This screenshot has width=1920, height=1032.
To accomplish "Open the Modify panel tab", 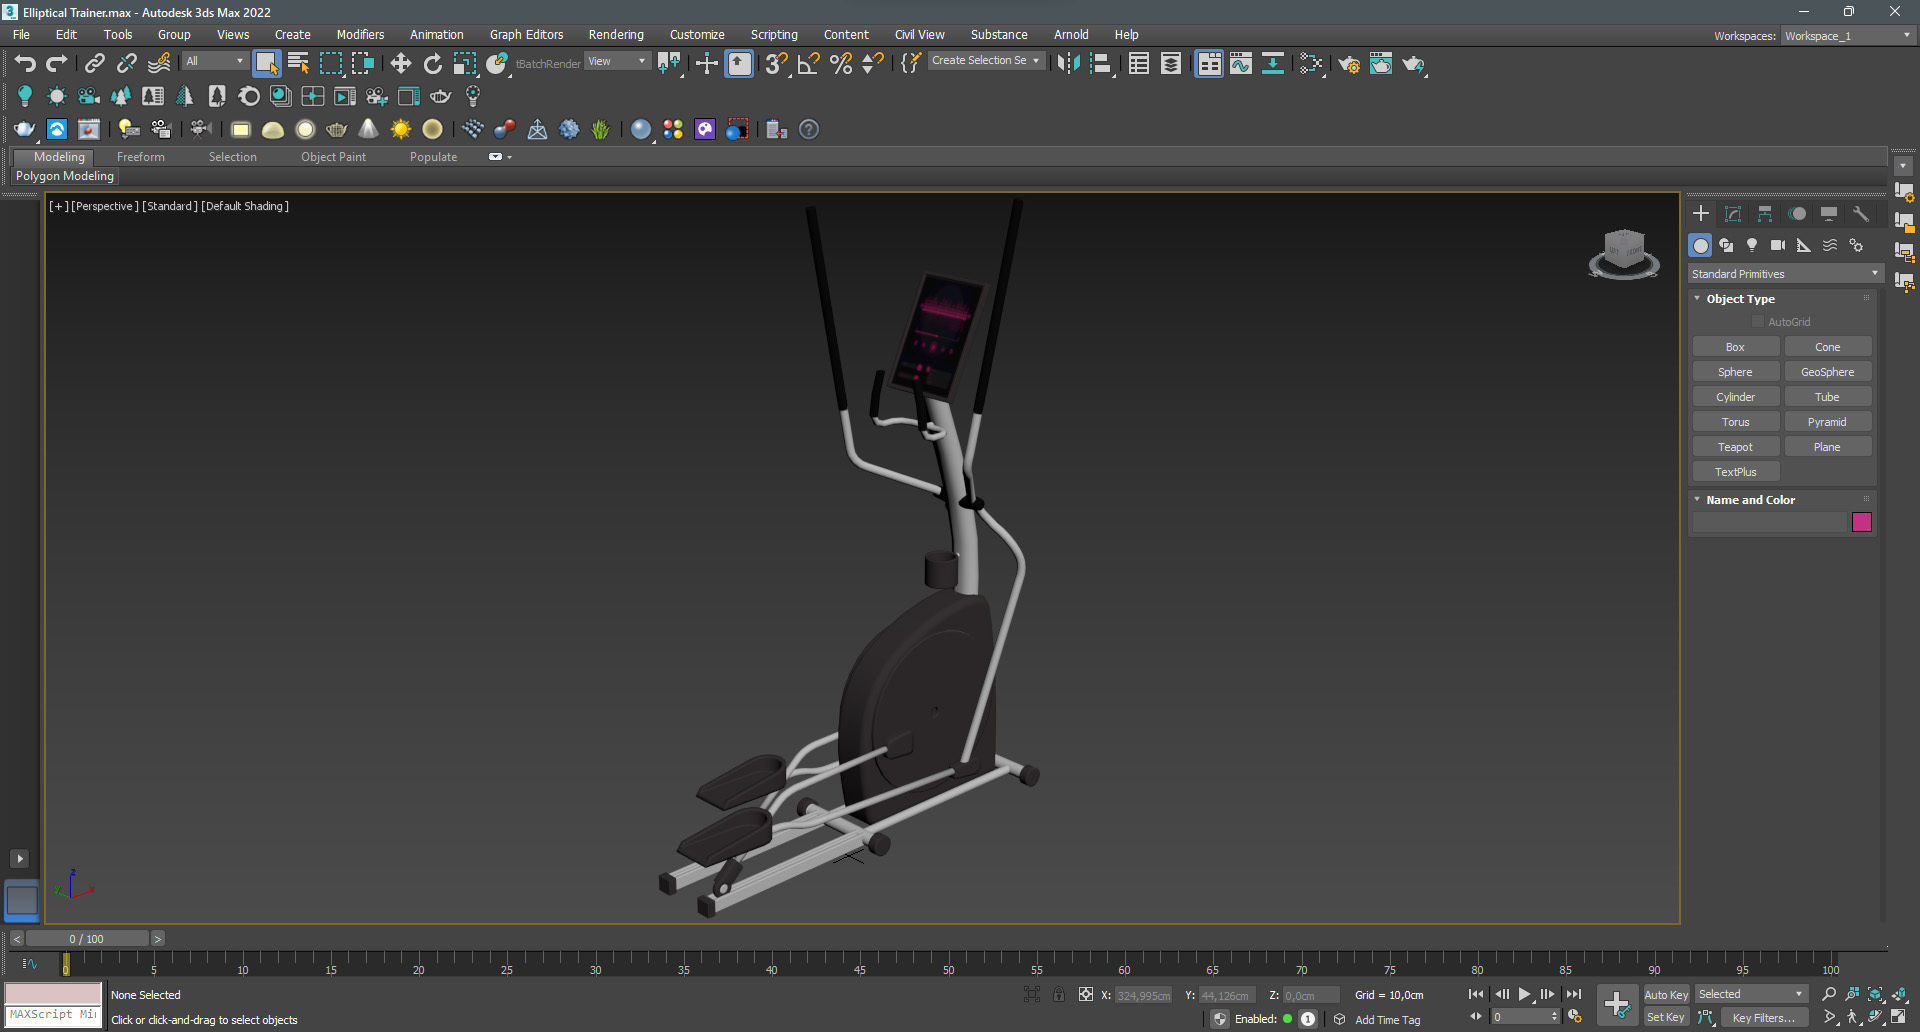I will (1733, 214).
